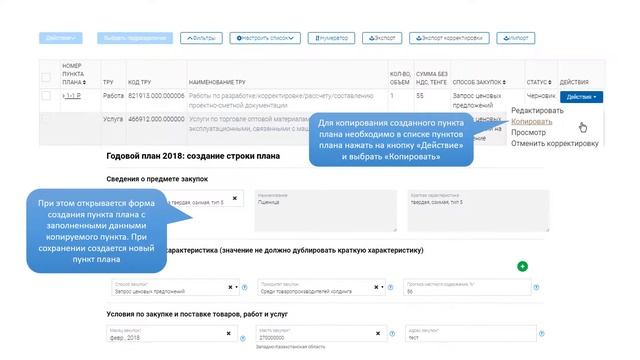The height and width of the screenshot is (360, 640).
Task: Click the green plus add-characteristic button
Action: pos(522,267)
